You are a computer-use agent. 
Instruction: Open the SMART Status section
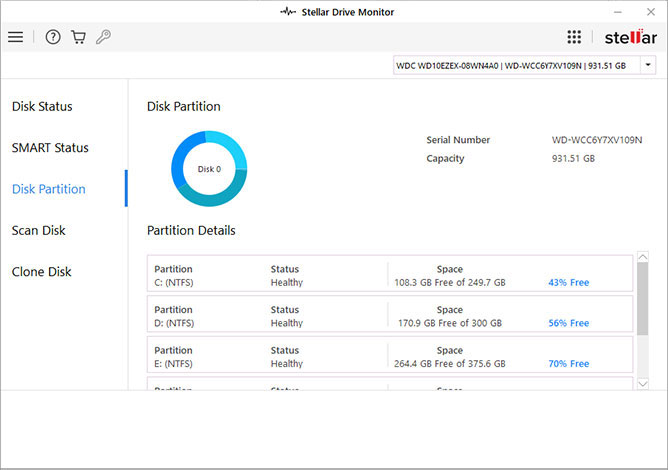pyautogui.click(x=50, y=147)
